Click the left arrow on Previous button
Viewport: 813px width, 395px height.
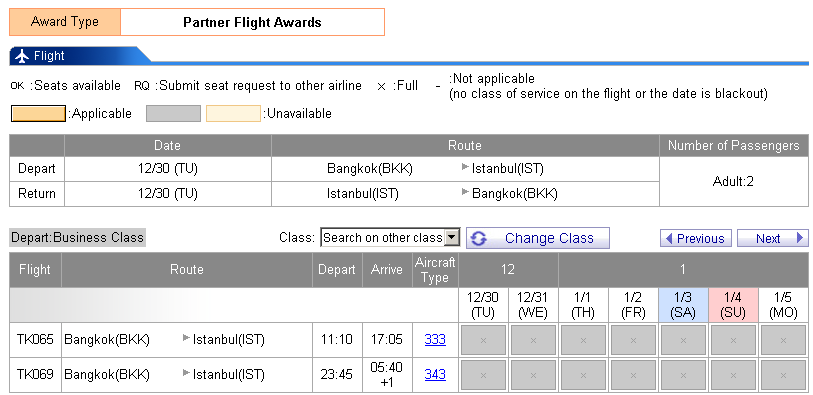point(669,238)
